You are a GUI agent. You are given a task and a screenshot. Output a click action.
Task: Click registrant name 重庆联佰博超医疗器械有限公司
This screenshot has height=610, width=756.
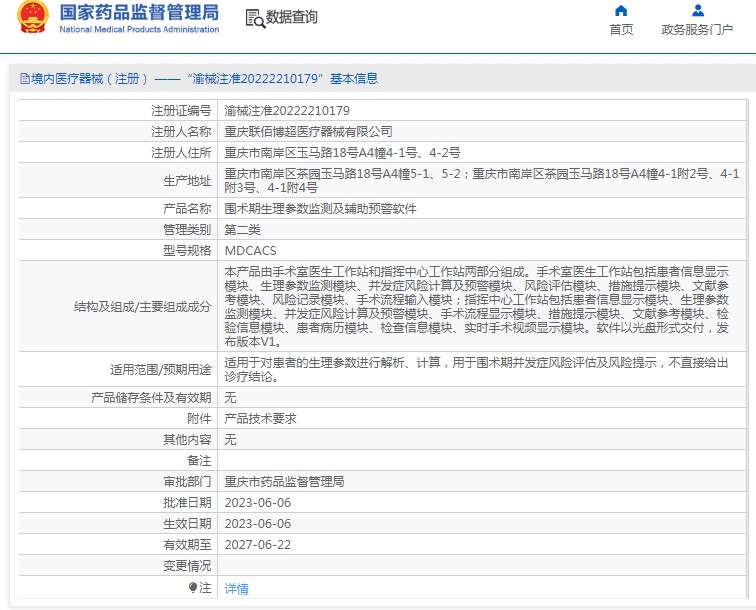click(x=308, y=131)
